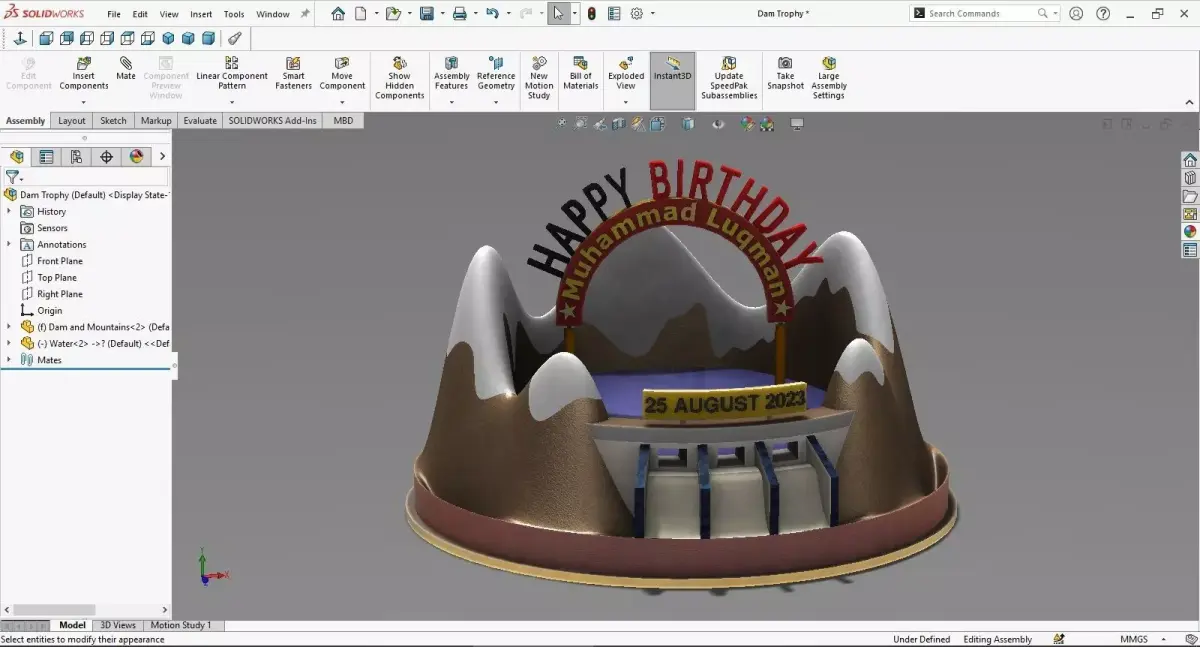Image resolution: width=1200 pixels, height=647 pixels.
Task: Open the Insert Components dropdown arrow
Action: [x=84, y=102]
